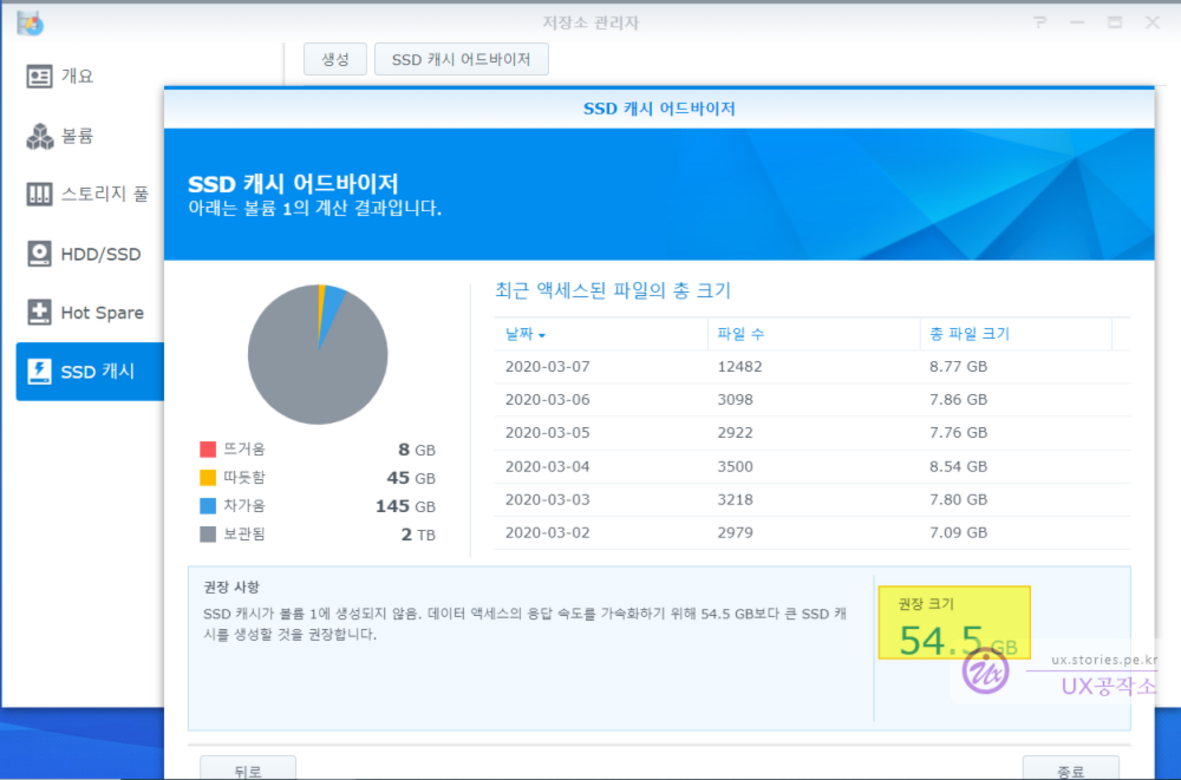Click the 총 파일 크기 column header
This screenshot has height=780, width=1181.
[x=969, y=334]
